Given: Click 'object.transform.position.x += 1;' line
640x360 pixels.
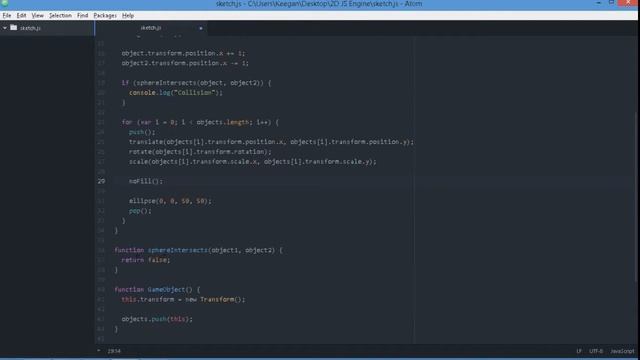Looking at the screenshot, I should tap(183, 53).
